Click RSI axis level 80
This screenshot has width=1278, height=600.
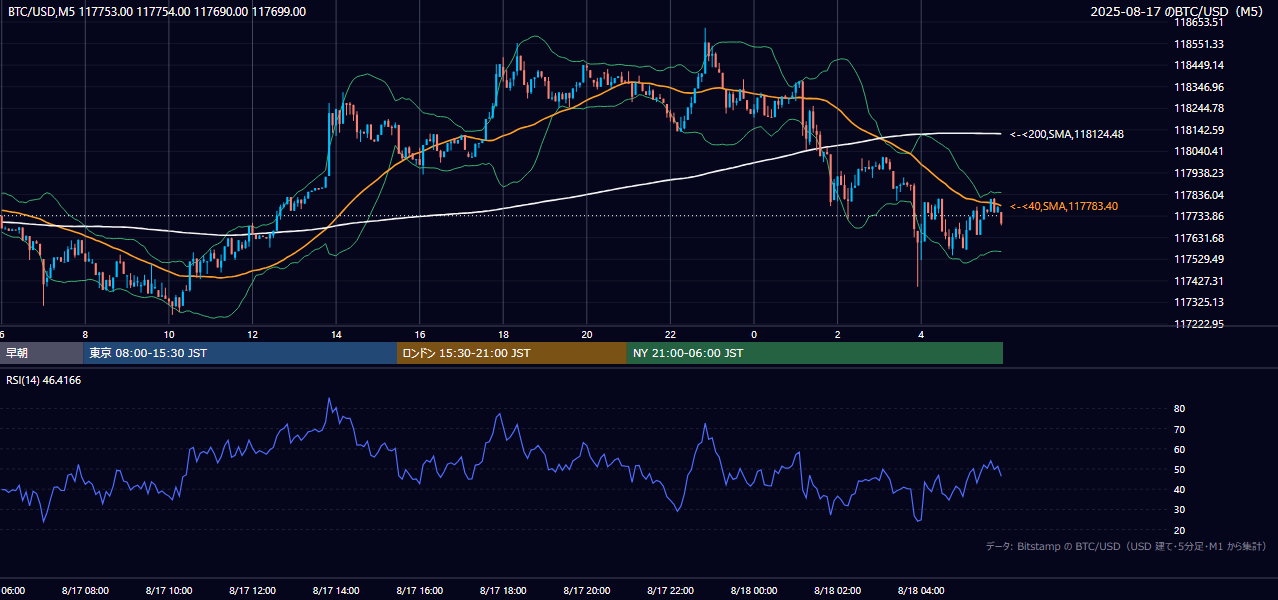pos(1179,409)
